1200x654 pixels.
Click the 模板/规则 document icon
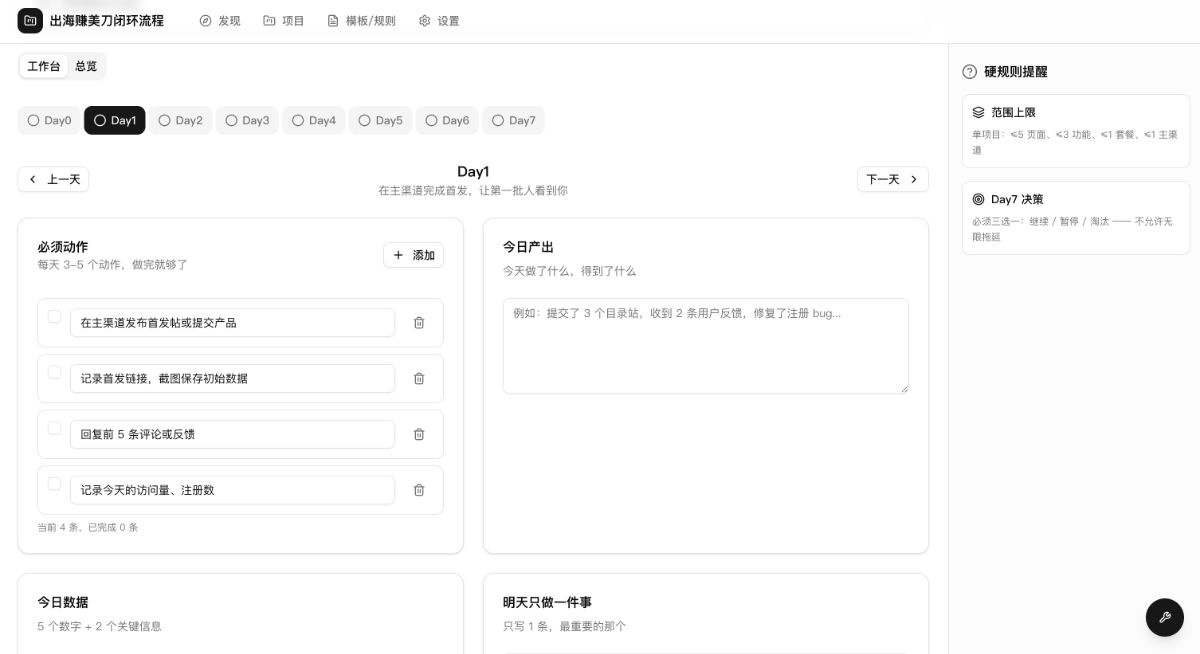tap(331, 20)
